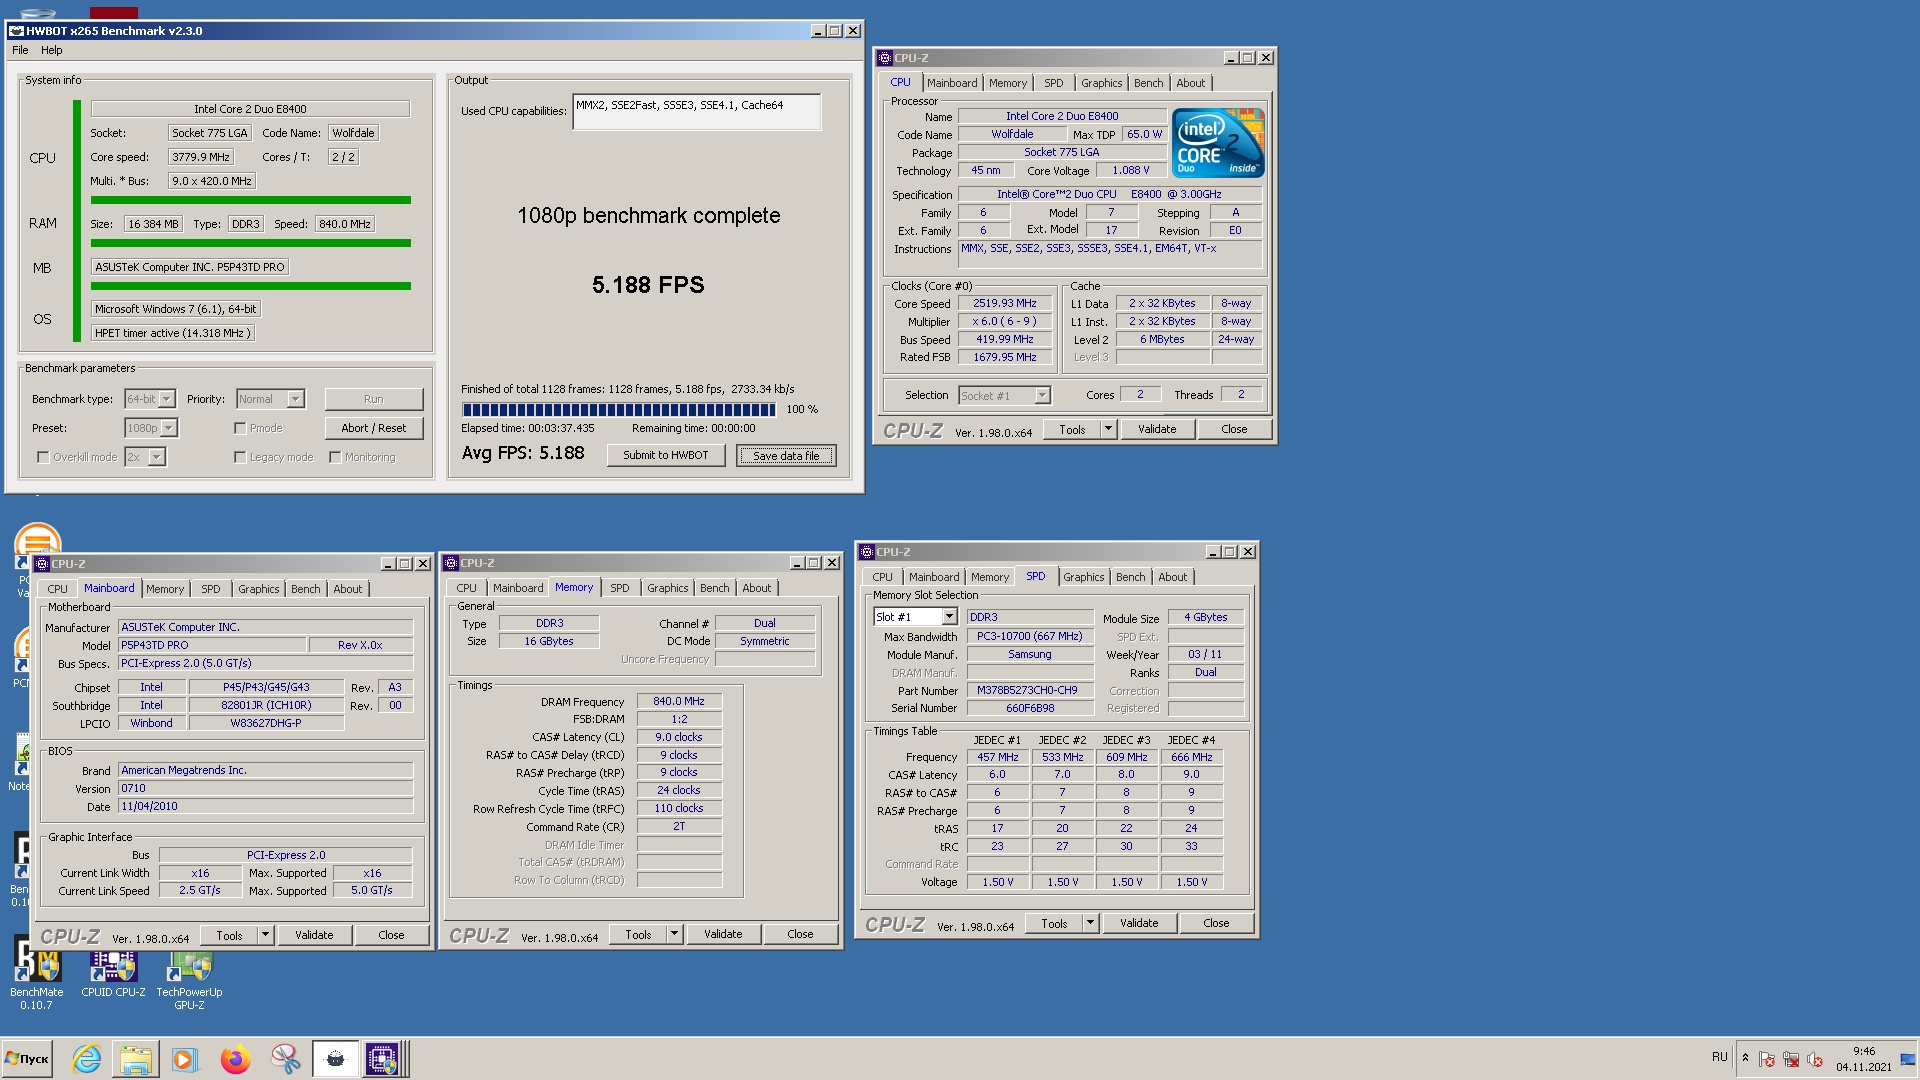Show hidden tray icons arrow
This screenshot has height=1080, width=1920.
tap(1745, 1058)
